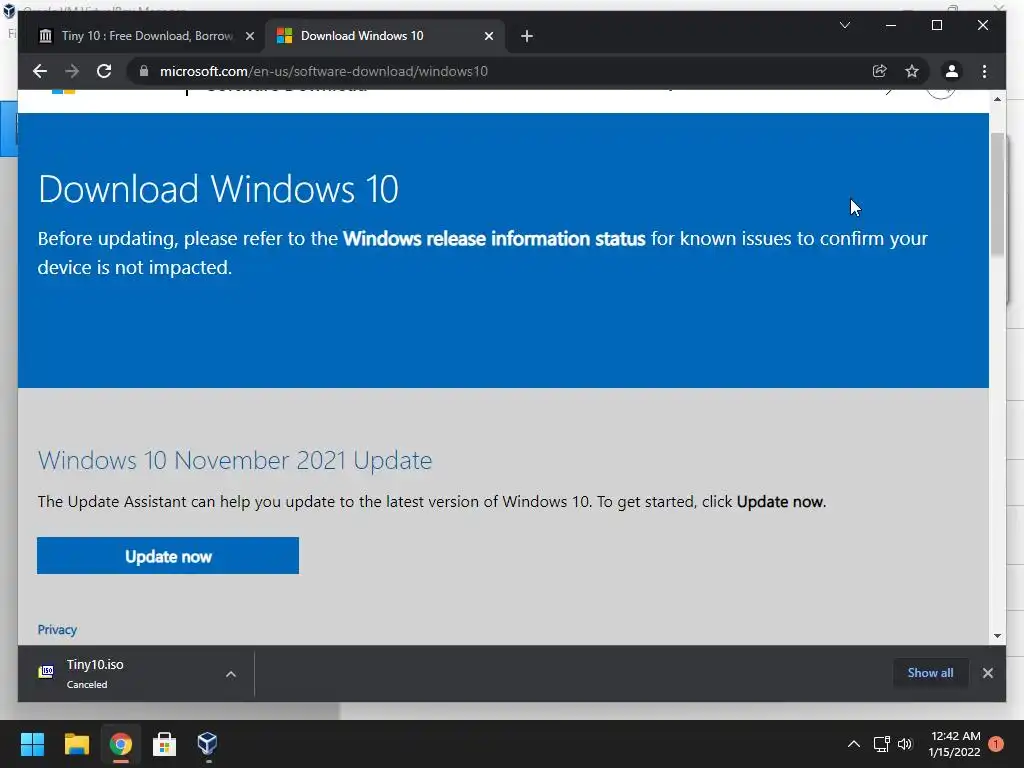Click the Download Windows 10 heading

point(218,189)
